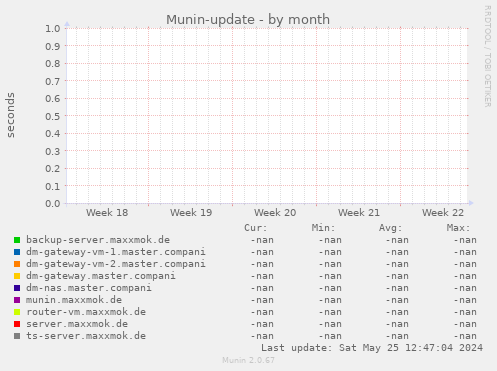Click the seconds y-axis label
Viewport: 497px width, 371px height.
pos(10,115)
